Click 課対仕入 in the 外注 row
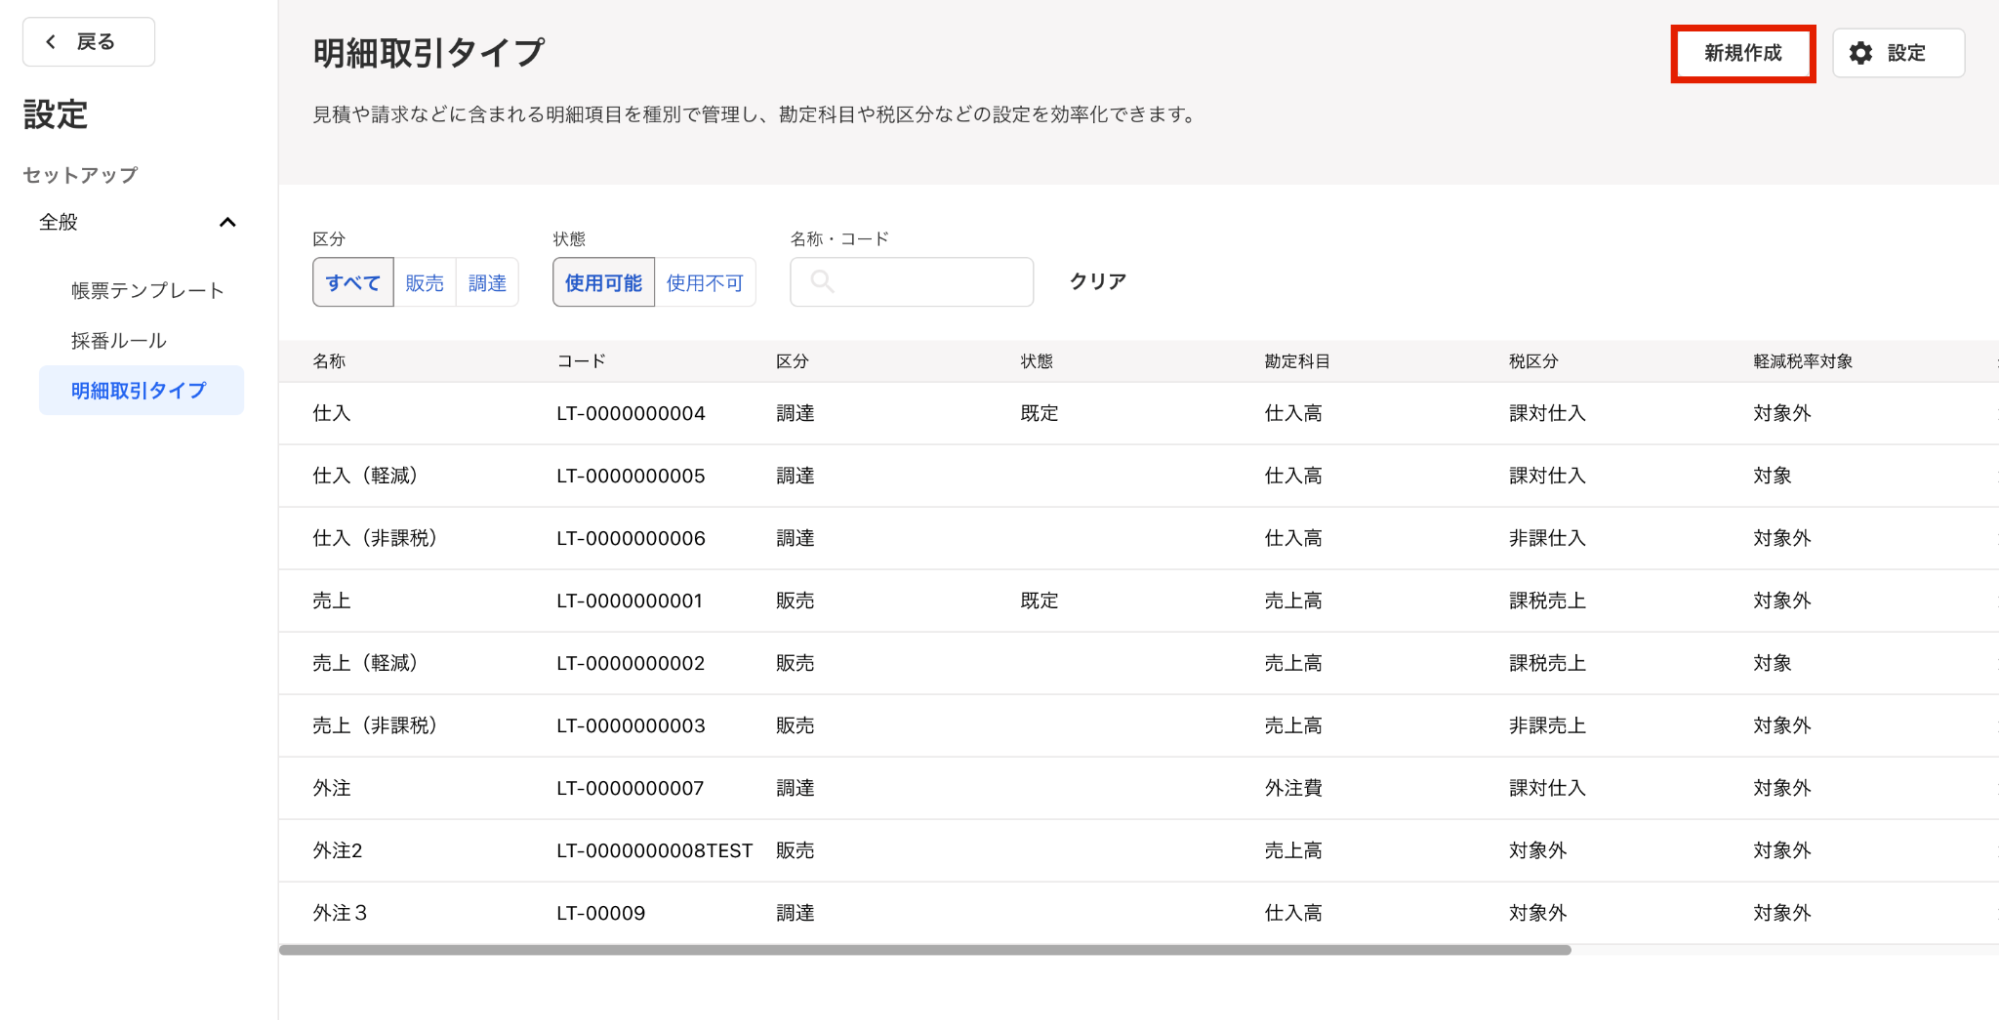Screen dimensions: 1999x1021 (1547, 788)
